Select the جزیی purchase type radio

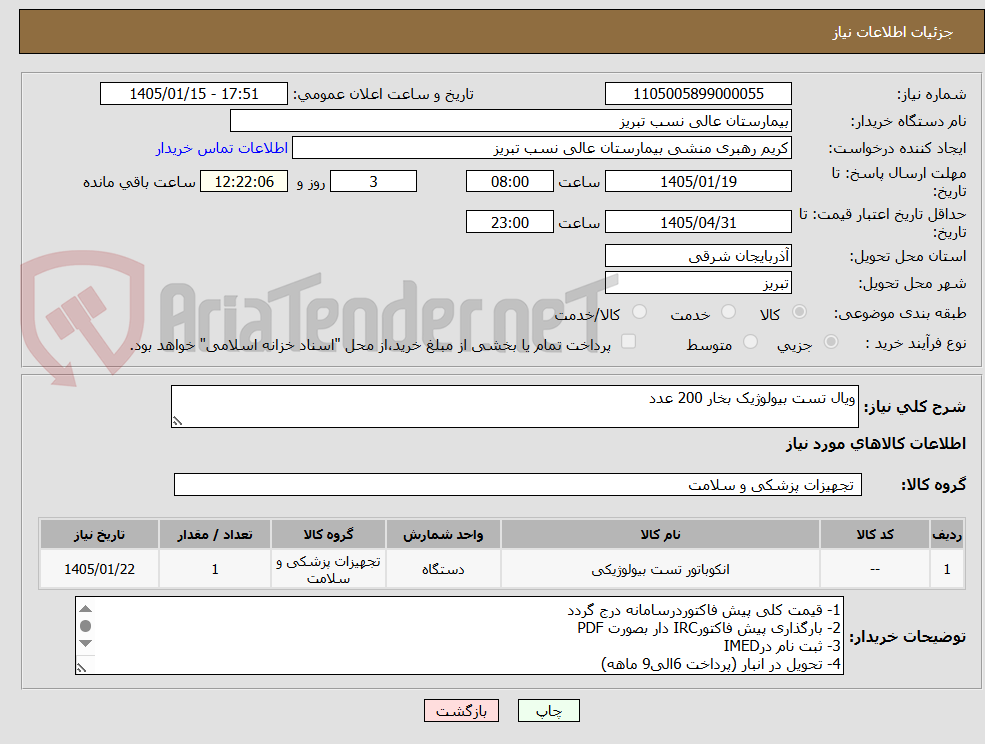coord(830,342)
